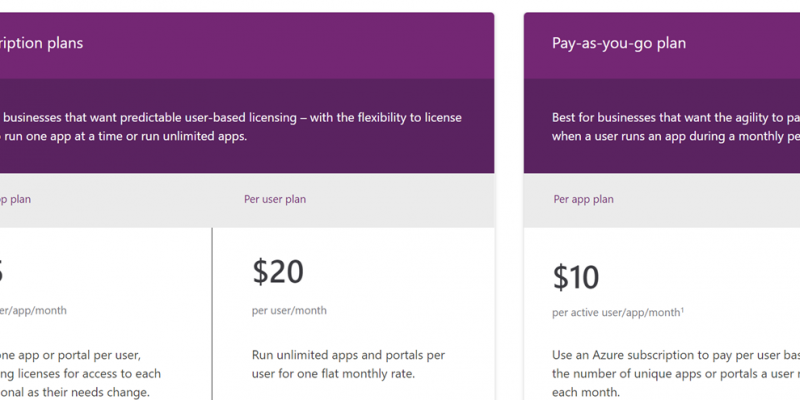800x400 pixels.
Task: Select the Per user plan label
Action: [275, 199]
